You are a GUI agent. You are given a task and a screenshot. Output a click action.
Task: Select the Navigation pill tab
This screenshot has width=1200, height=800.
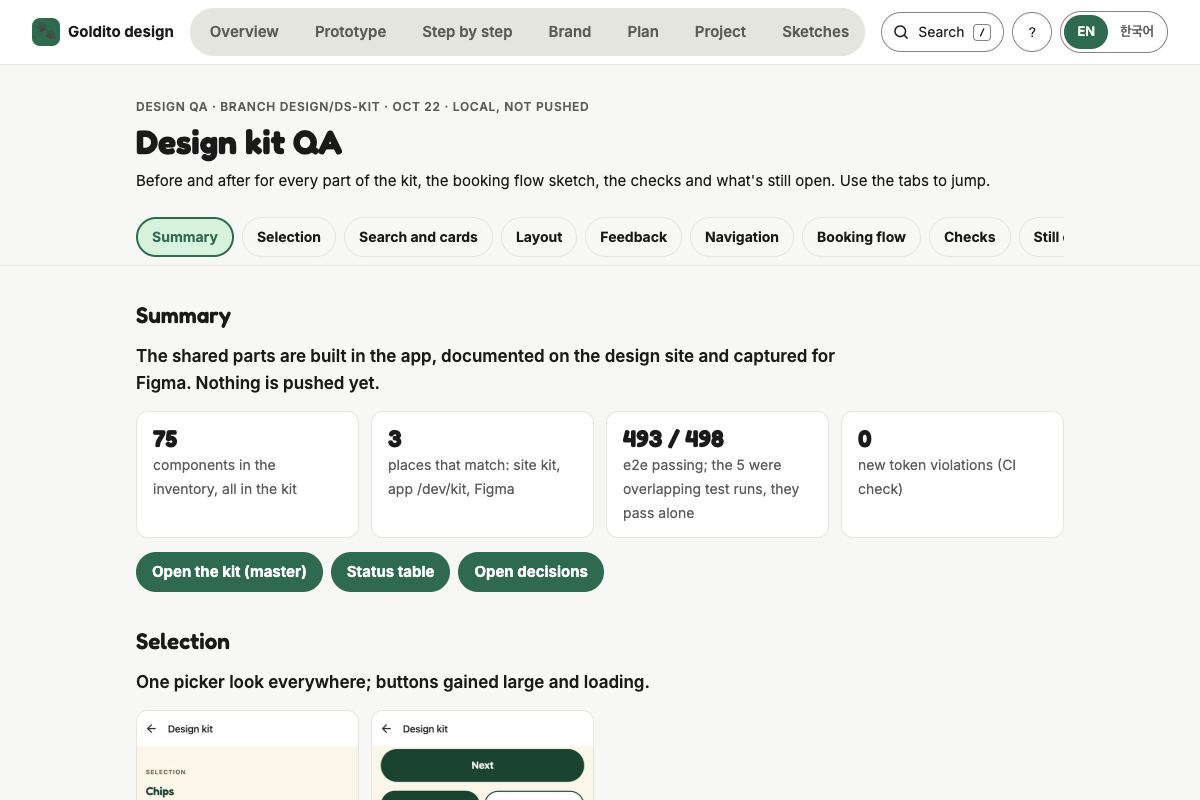click(x=742, y=237)
